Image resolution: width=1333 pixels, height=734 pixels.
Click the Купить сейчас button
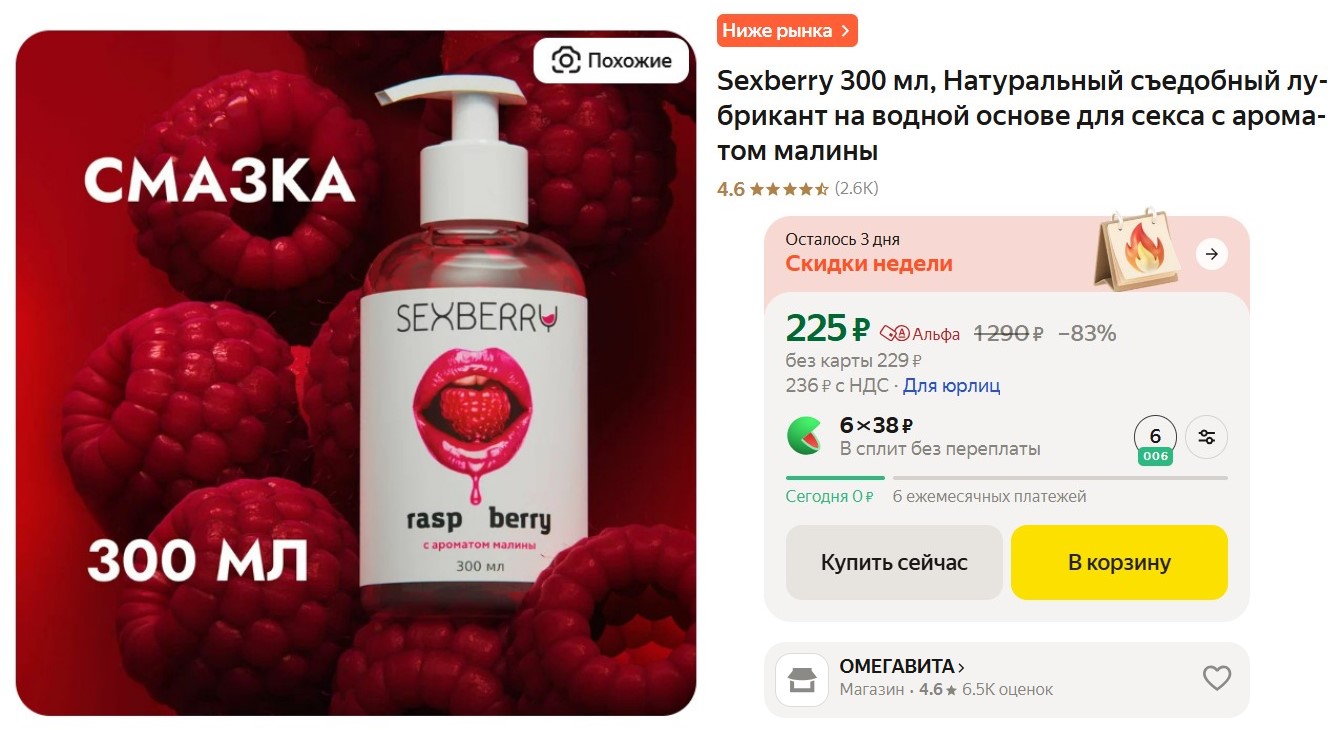pyautogui.click(x=894, y=562)
